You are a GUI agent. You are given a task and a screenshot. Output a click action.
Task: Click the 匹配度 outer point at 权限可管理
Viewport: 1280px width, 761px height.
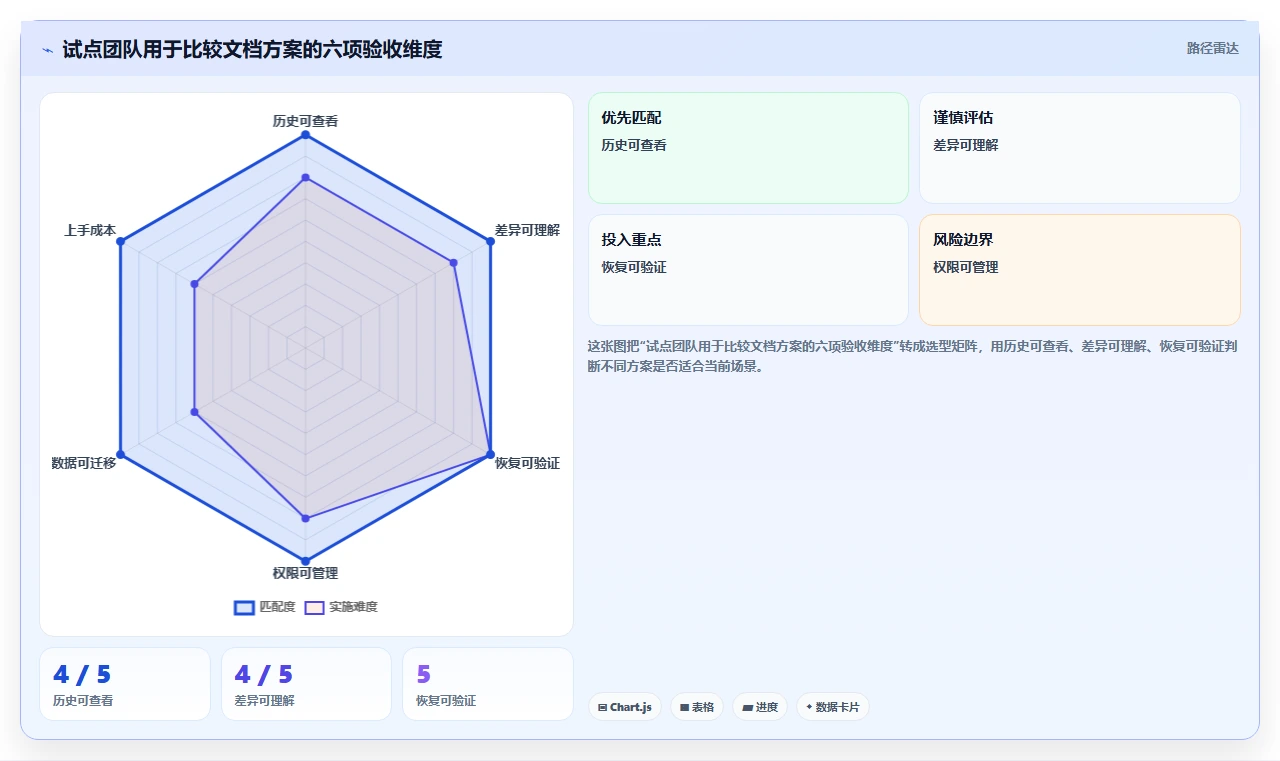click(x=306, y=561)
